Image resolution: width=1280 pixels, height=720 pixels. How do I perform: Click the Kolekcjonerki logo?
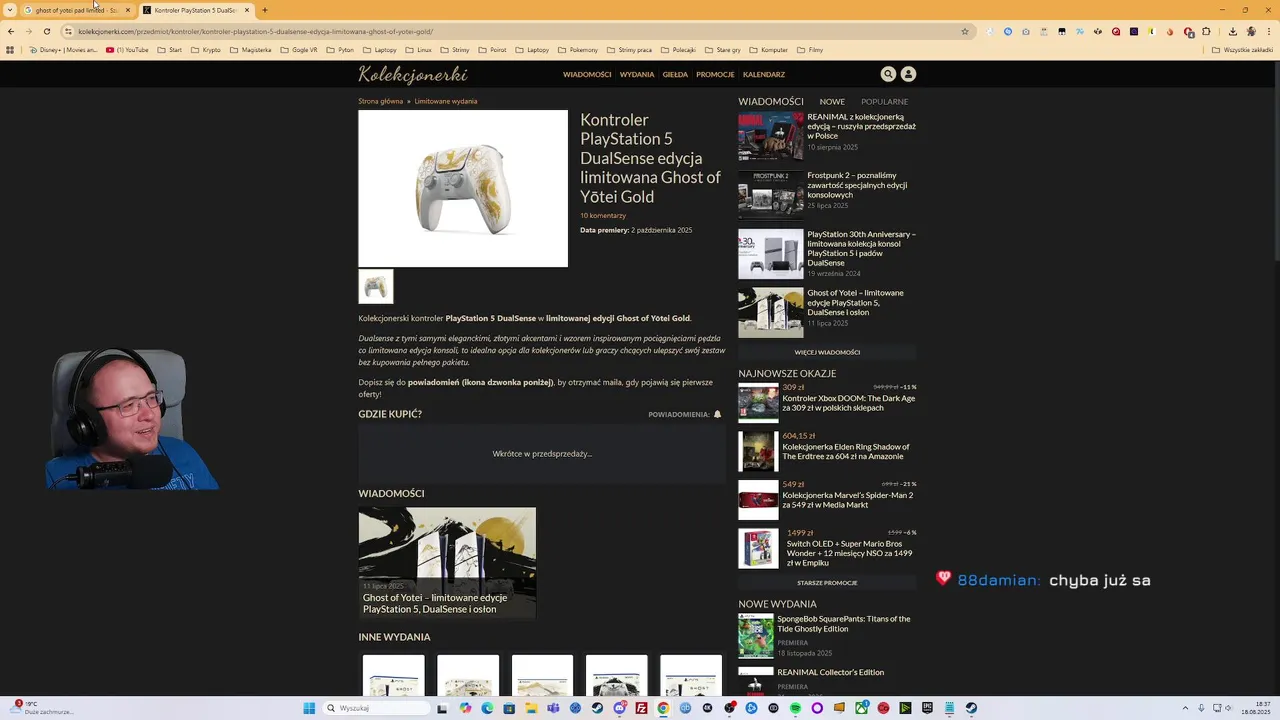click(x=413, y=75)
